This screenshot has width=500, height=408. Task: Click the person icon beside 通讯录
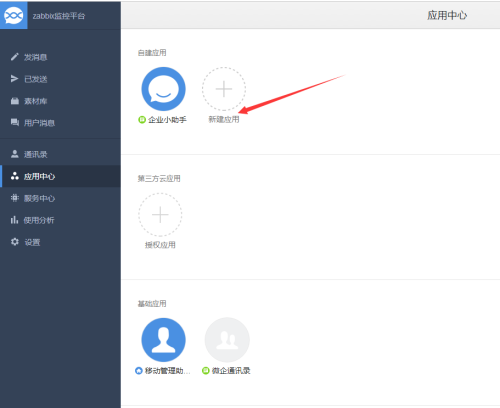[x=15, y=154]
